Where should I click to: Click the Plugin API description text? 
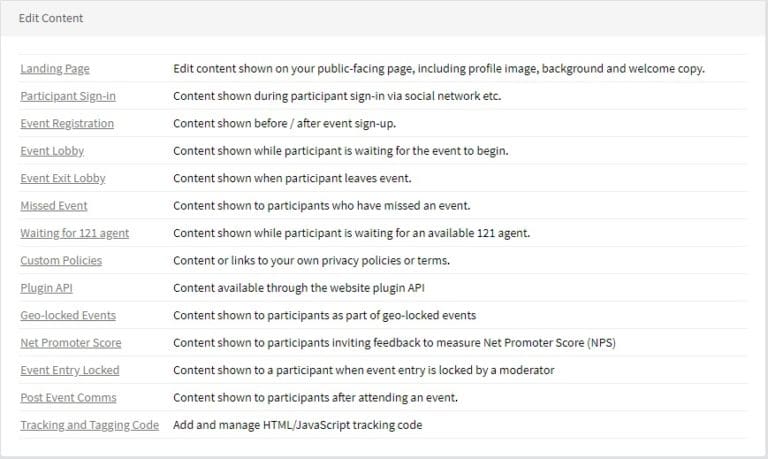[299, 288]
